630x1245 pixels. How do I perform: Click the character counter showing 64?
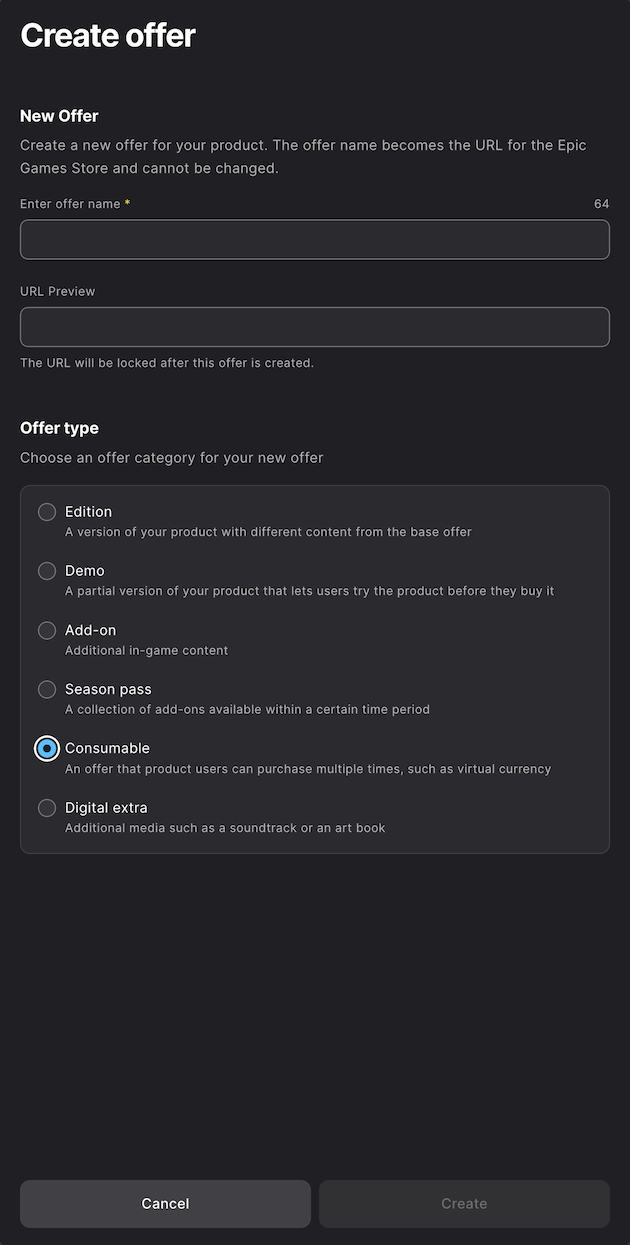pyautogui.click(x=600, y=203)
